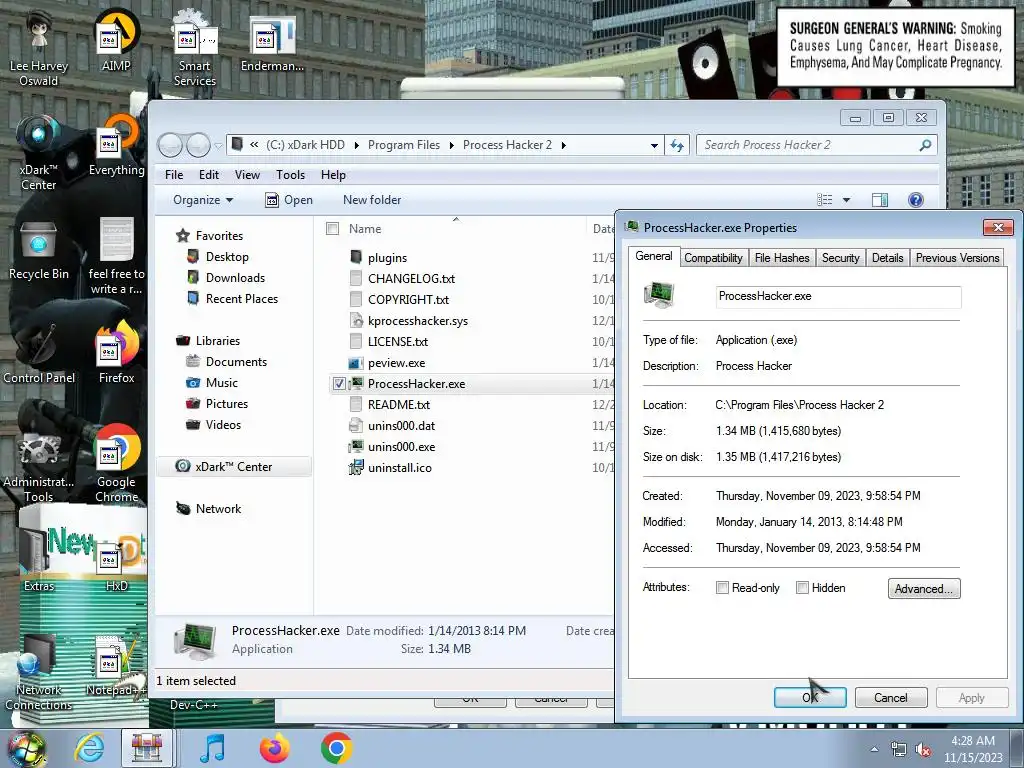
Task: Open the Extras desktop folder
Action: (x=39, y=558)
